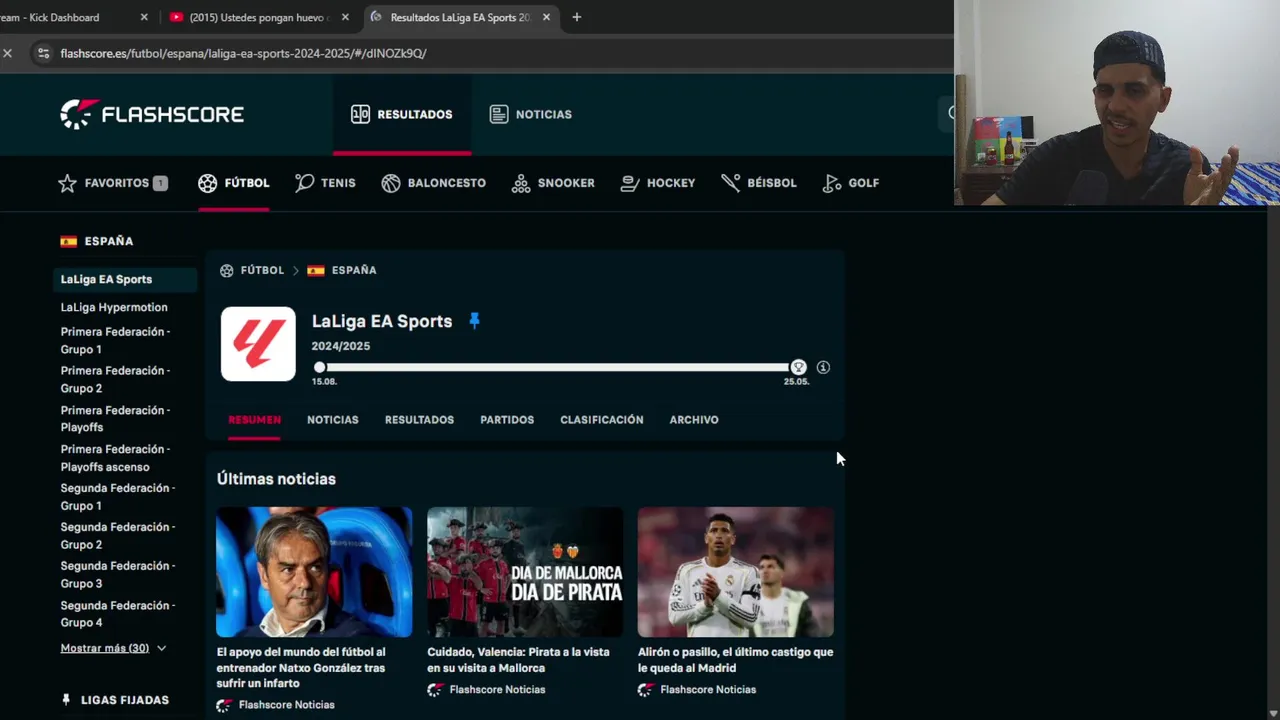The height and width of the screenshot is (720, 1280).
Task: Click the site information icon in address bar
Action: coord(43,53)
